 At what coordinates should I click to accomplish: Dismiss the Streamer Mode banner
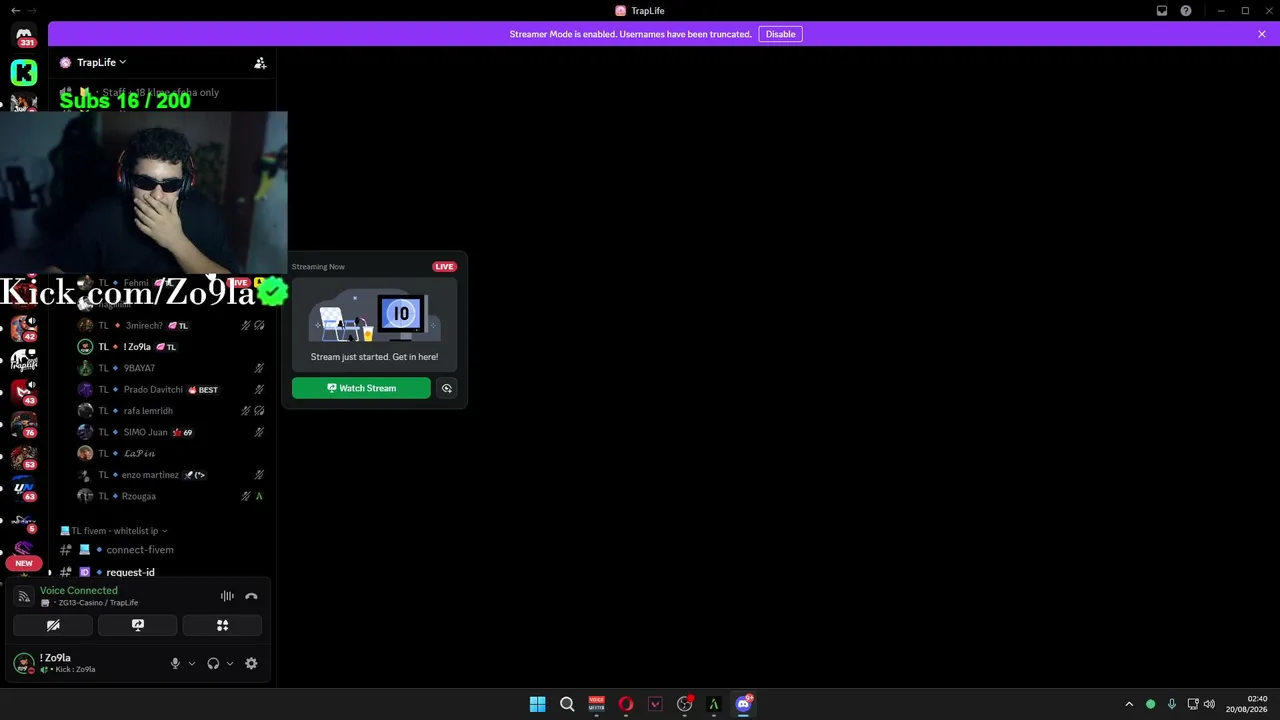pyautogui.click(x=1262, y=34)
